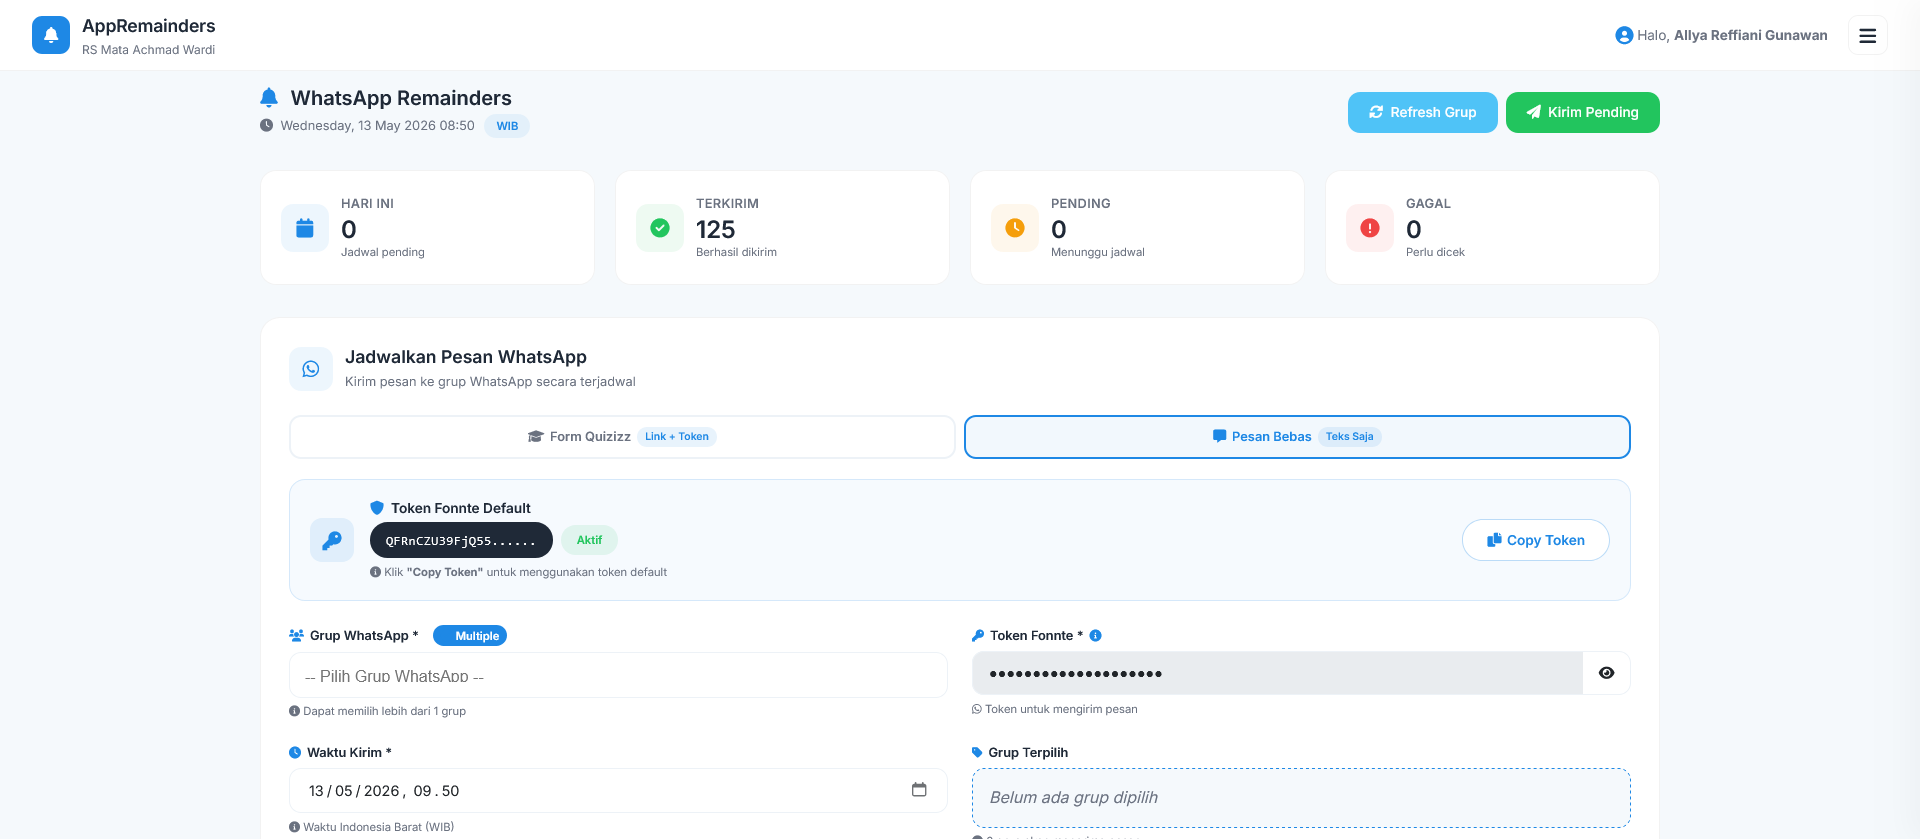Click the user profile avatar icon
The image size is (1920, 839).
point(1624,35)
